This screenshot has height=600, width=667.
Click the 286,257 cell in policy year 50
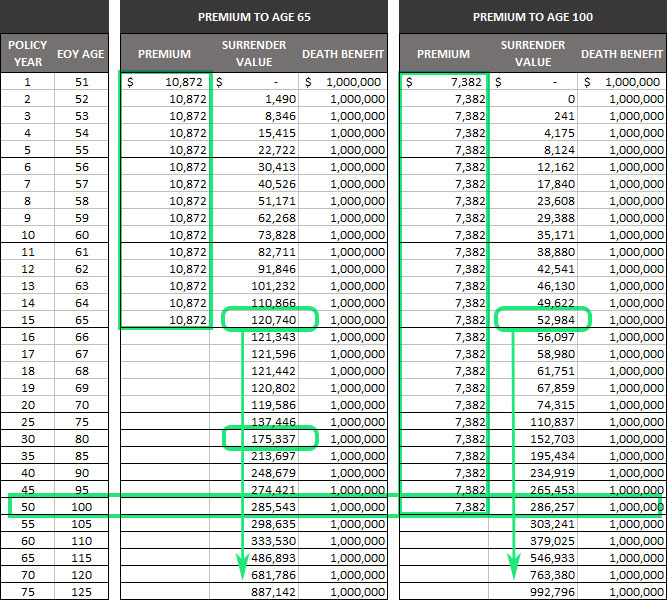point(533,507)
